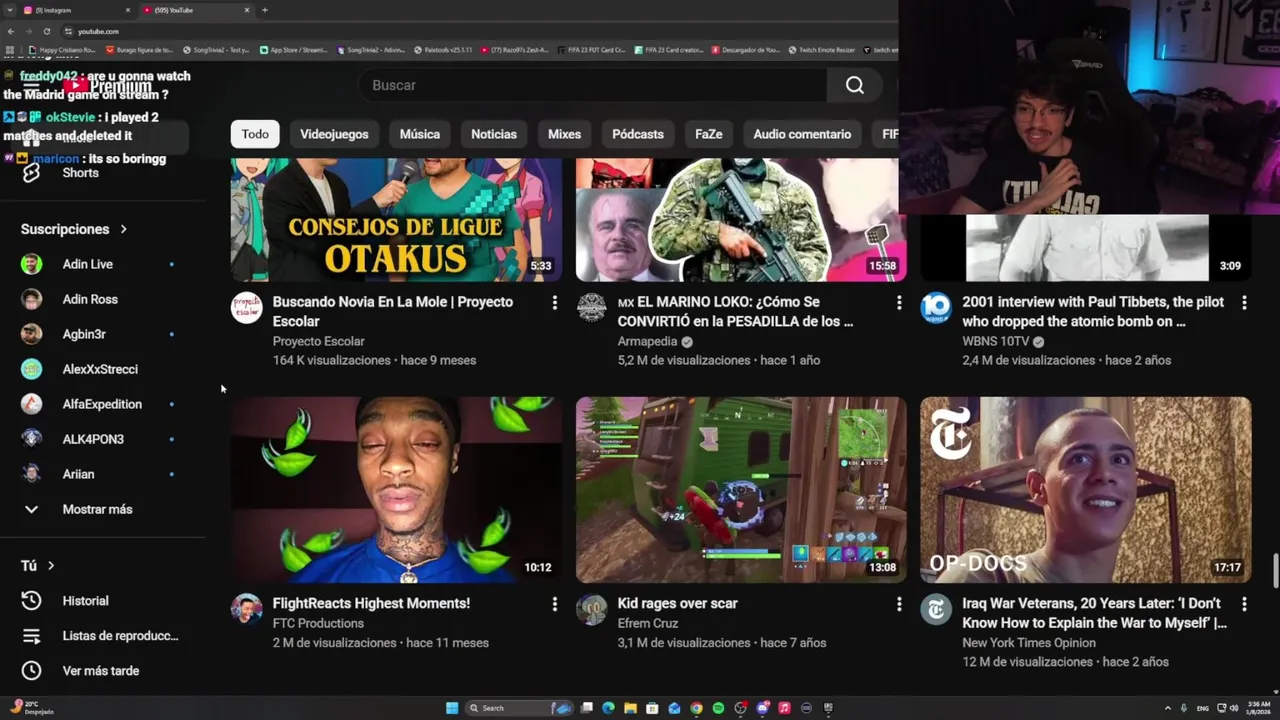Image resolution: width=1280 pixels, height=720 pixels.
Task: Open Microsoft Edge from the taskbar
Action: tap(608, 708)
